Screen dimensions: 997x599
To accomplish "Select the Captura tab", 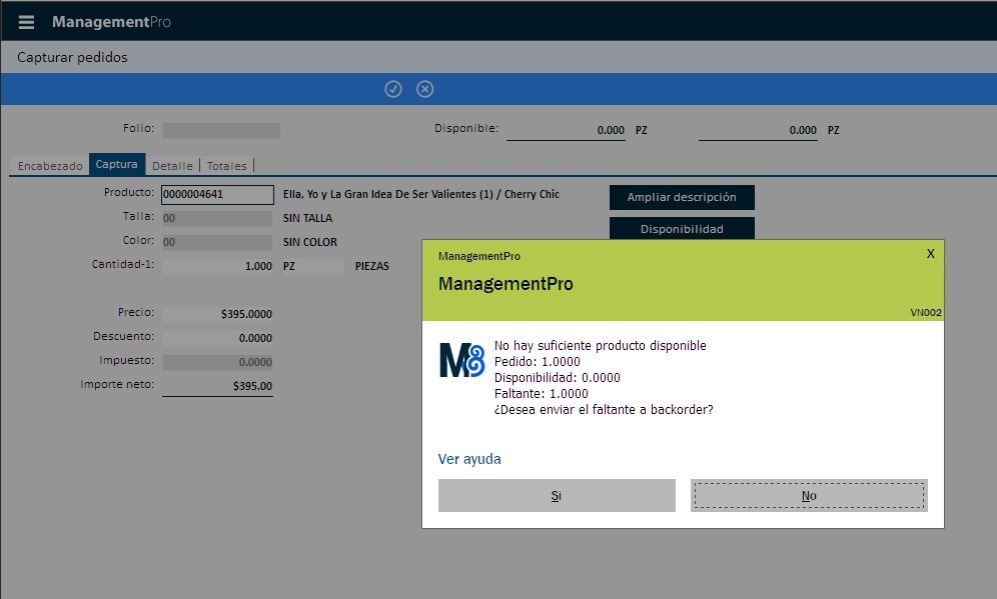I will pyautogui.click(x=117, y=165).
